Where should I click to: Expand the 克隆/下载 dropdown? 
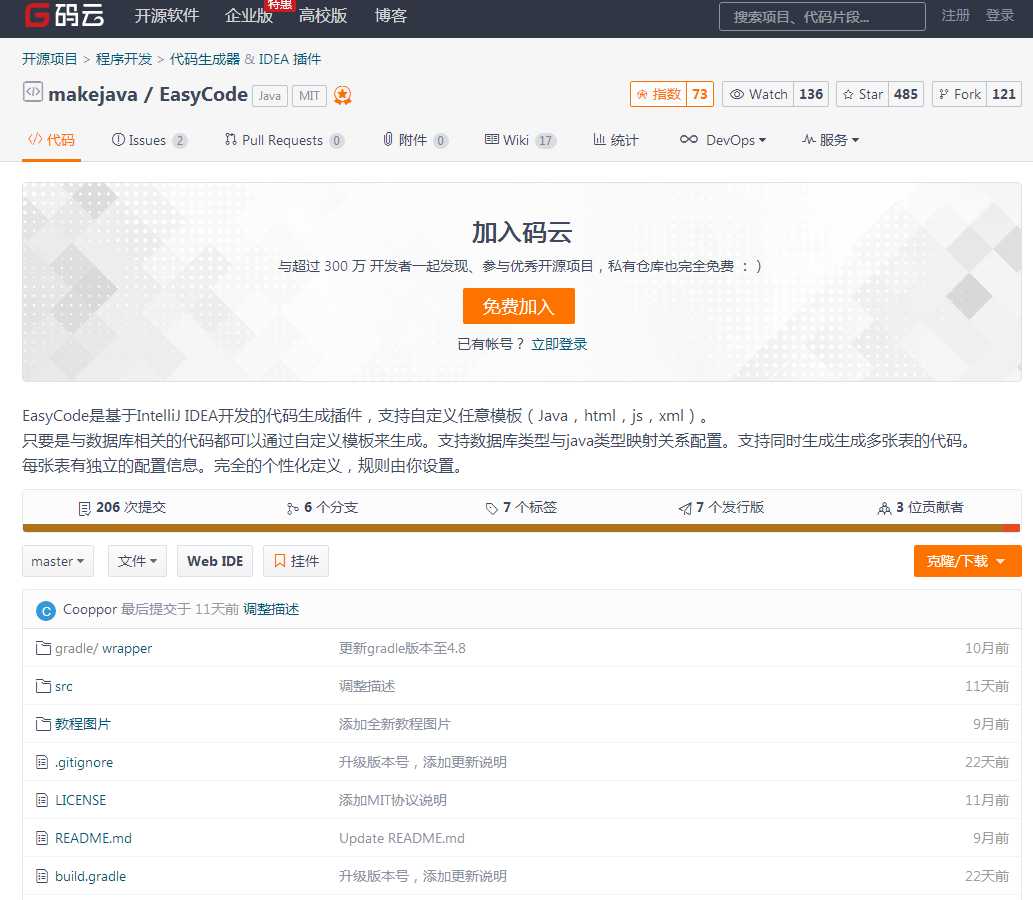click(967, 561)
